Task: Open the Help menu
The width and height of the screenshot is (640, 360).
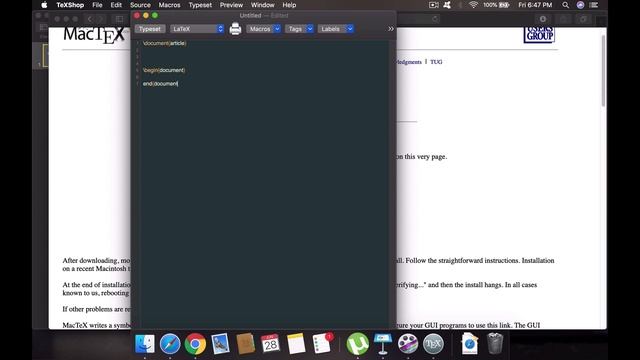Action: 289,5
